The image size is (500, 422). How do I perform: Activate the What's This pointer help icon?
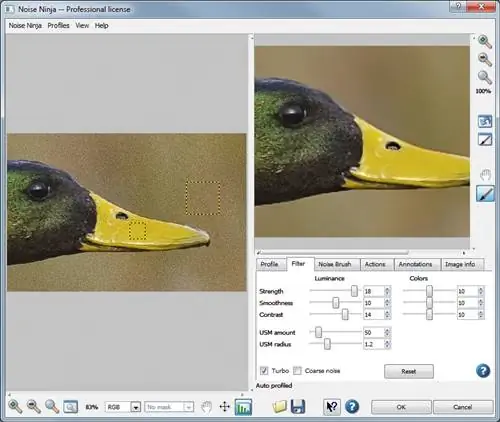pyautogui.click(x=331, y=407)
